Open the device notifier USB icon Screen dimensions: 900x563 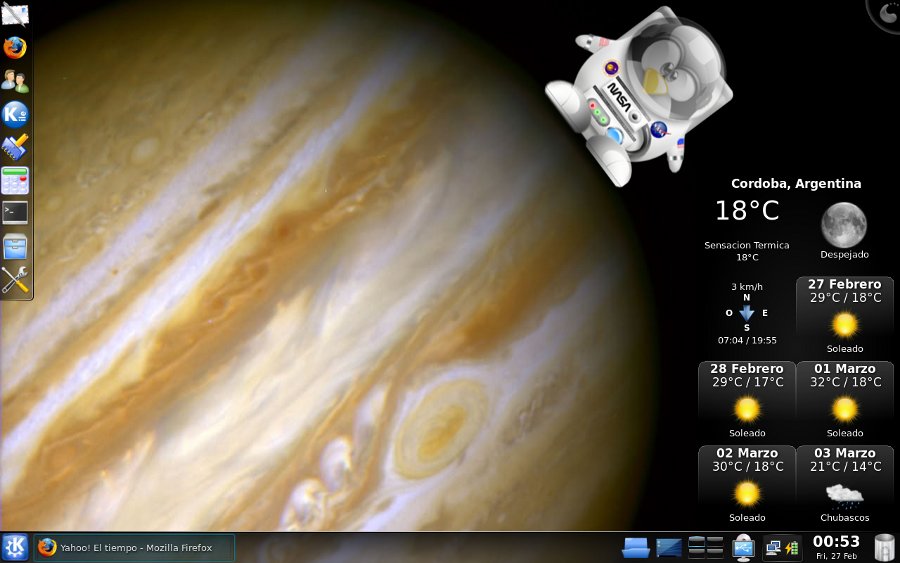[x=743, y=548]
